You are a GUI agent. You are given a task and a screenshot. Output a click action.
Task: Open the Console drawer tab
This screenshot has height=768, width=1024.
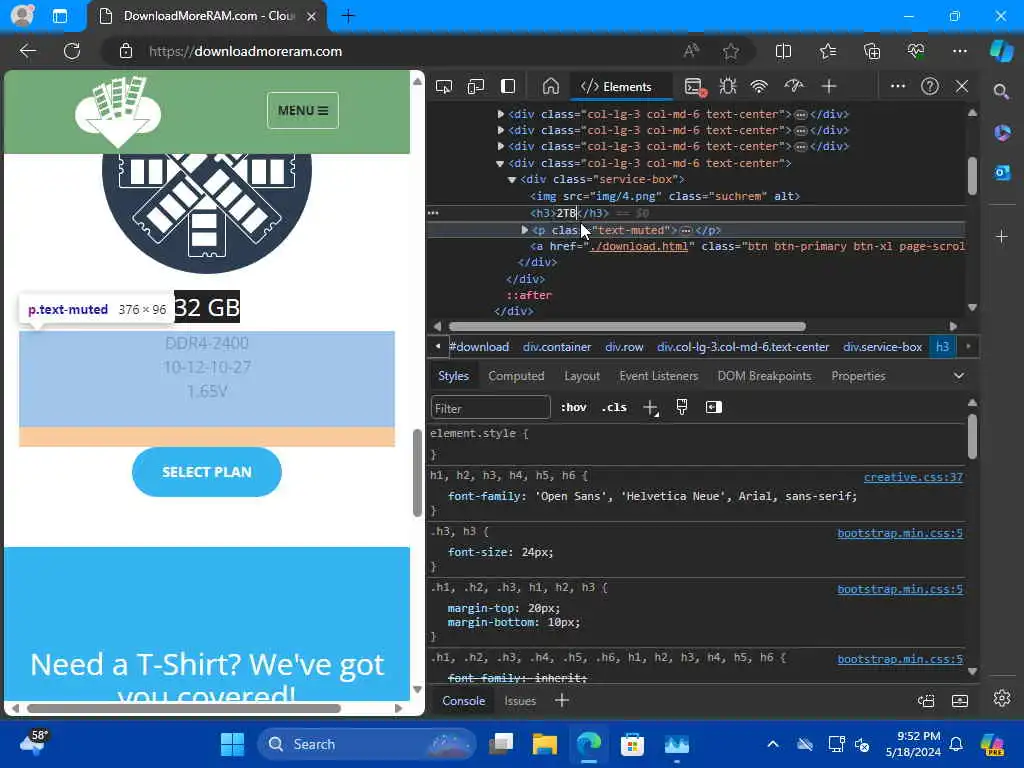464,701
